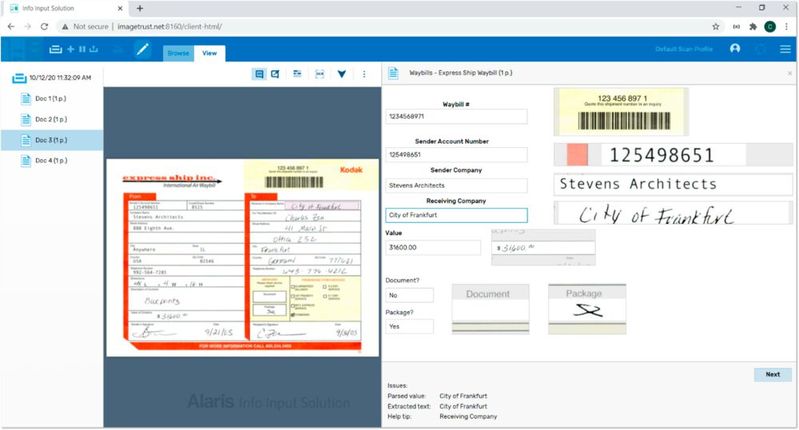Image resolution: width=799 pixels, height=430 pixels.
Task: Click Help tip 'Receiving Company' text
Action: click(x=468, y=416)
